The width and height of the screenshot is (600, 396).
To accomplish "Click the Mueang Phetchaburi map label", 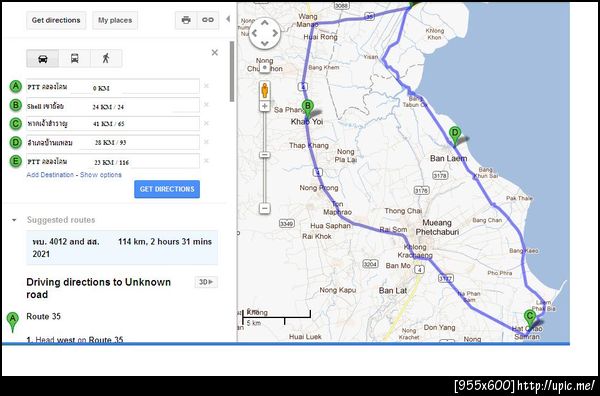I will pyautogui.click(x=437, y=227).
